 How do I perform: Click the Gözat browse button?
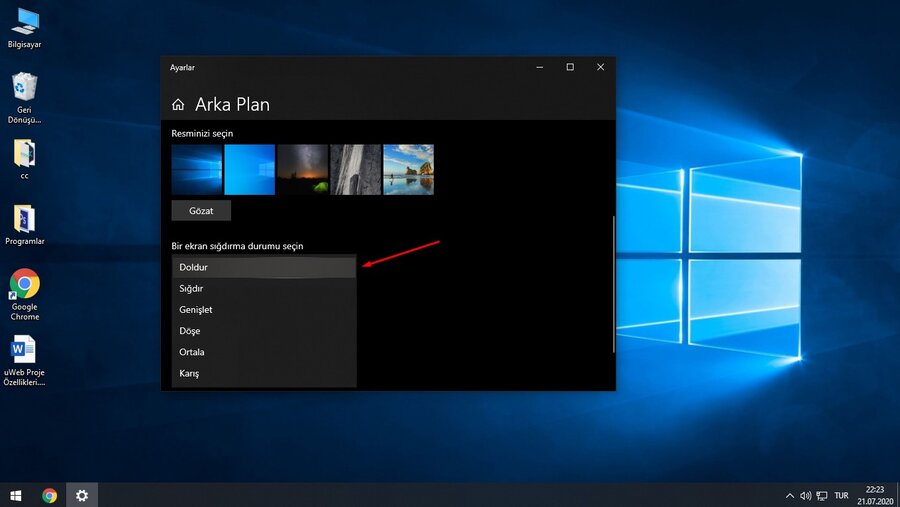pyautogui.click(x=201, y=211)
